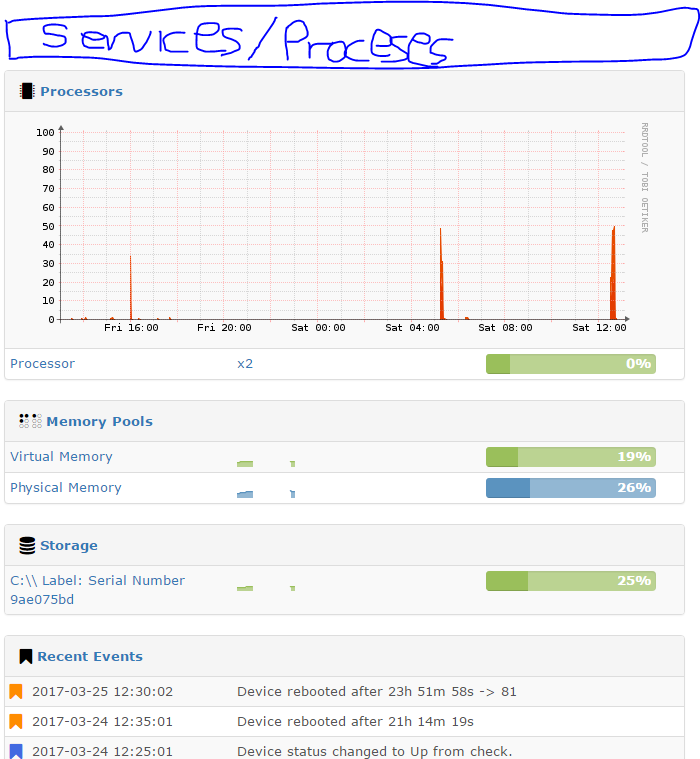The image size is (700, 759).
Task: Open the Memory Pools heading link
Action: pyautogui.click(x=99, y=421)
